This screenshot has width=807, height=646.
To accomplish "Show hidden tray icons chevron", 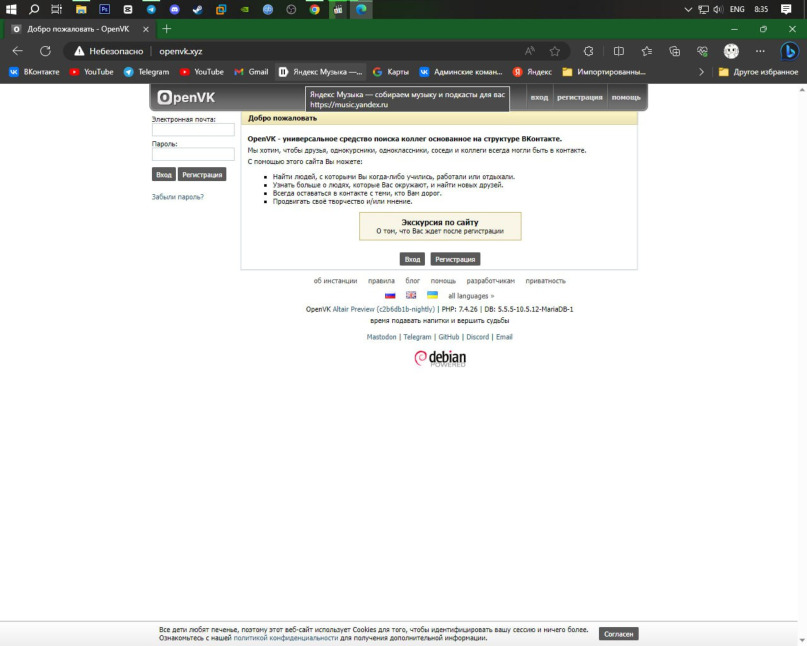I will click(688, 9).
